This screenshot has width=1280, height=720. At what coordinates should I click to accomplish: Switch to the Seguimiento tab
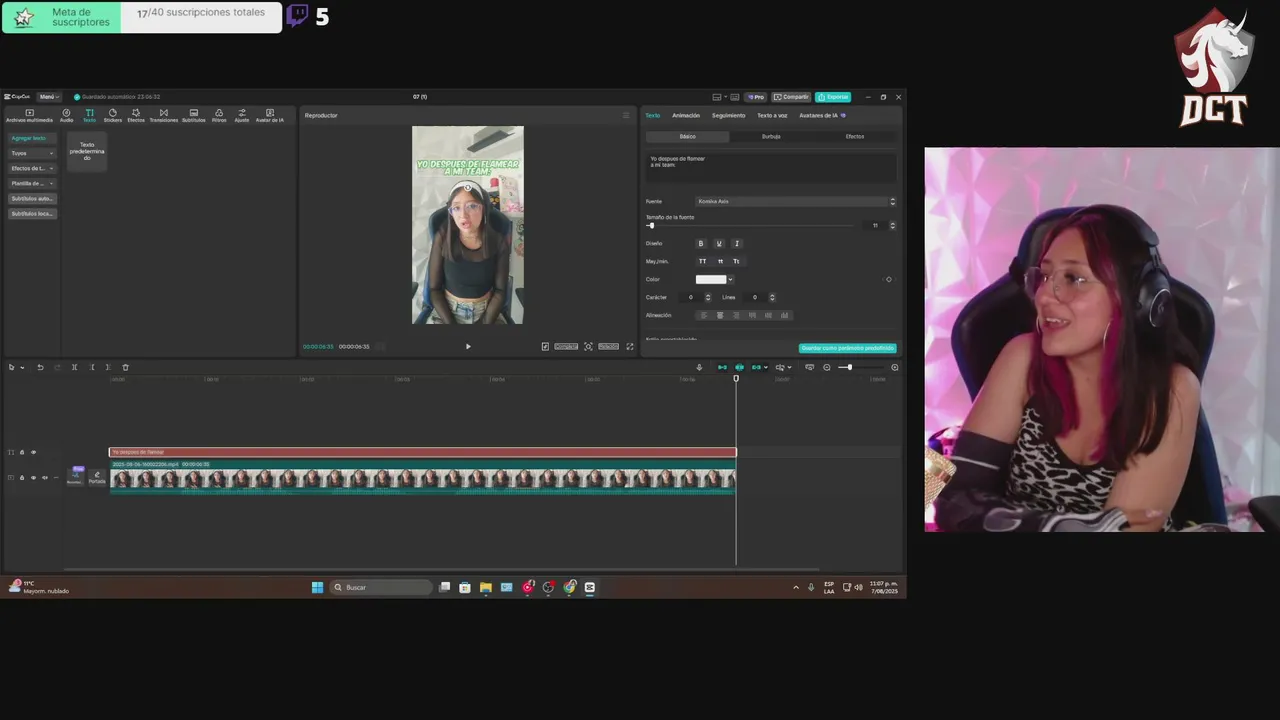click(728, 115)
